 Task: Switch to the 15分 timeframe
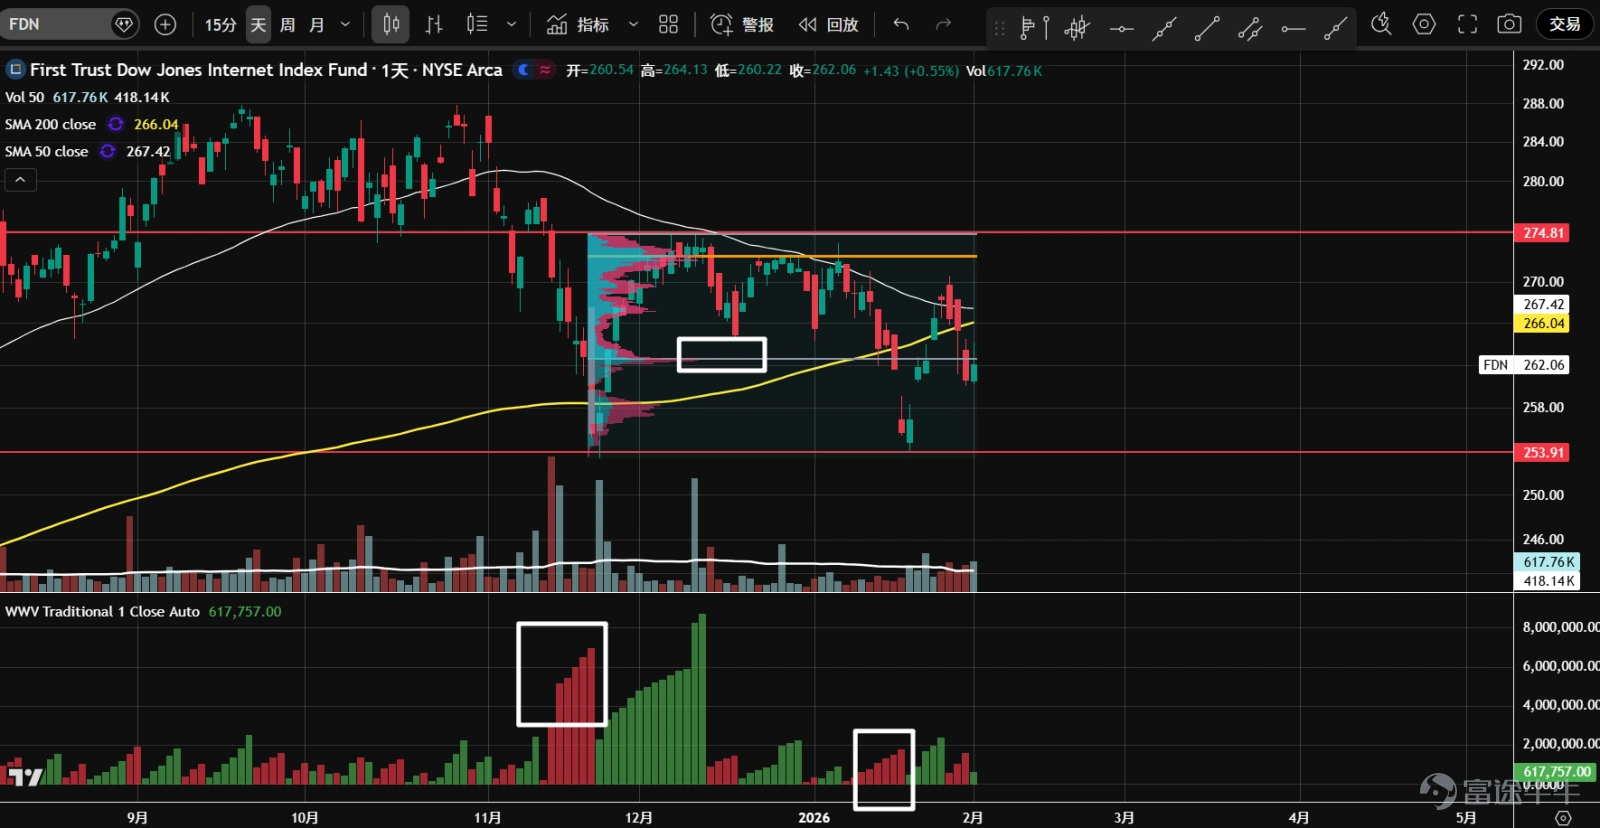(x=221, y=24)
